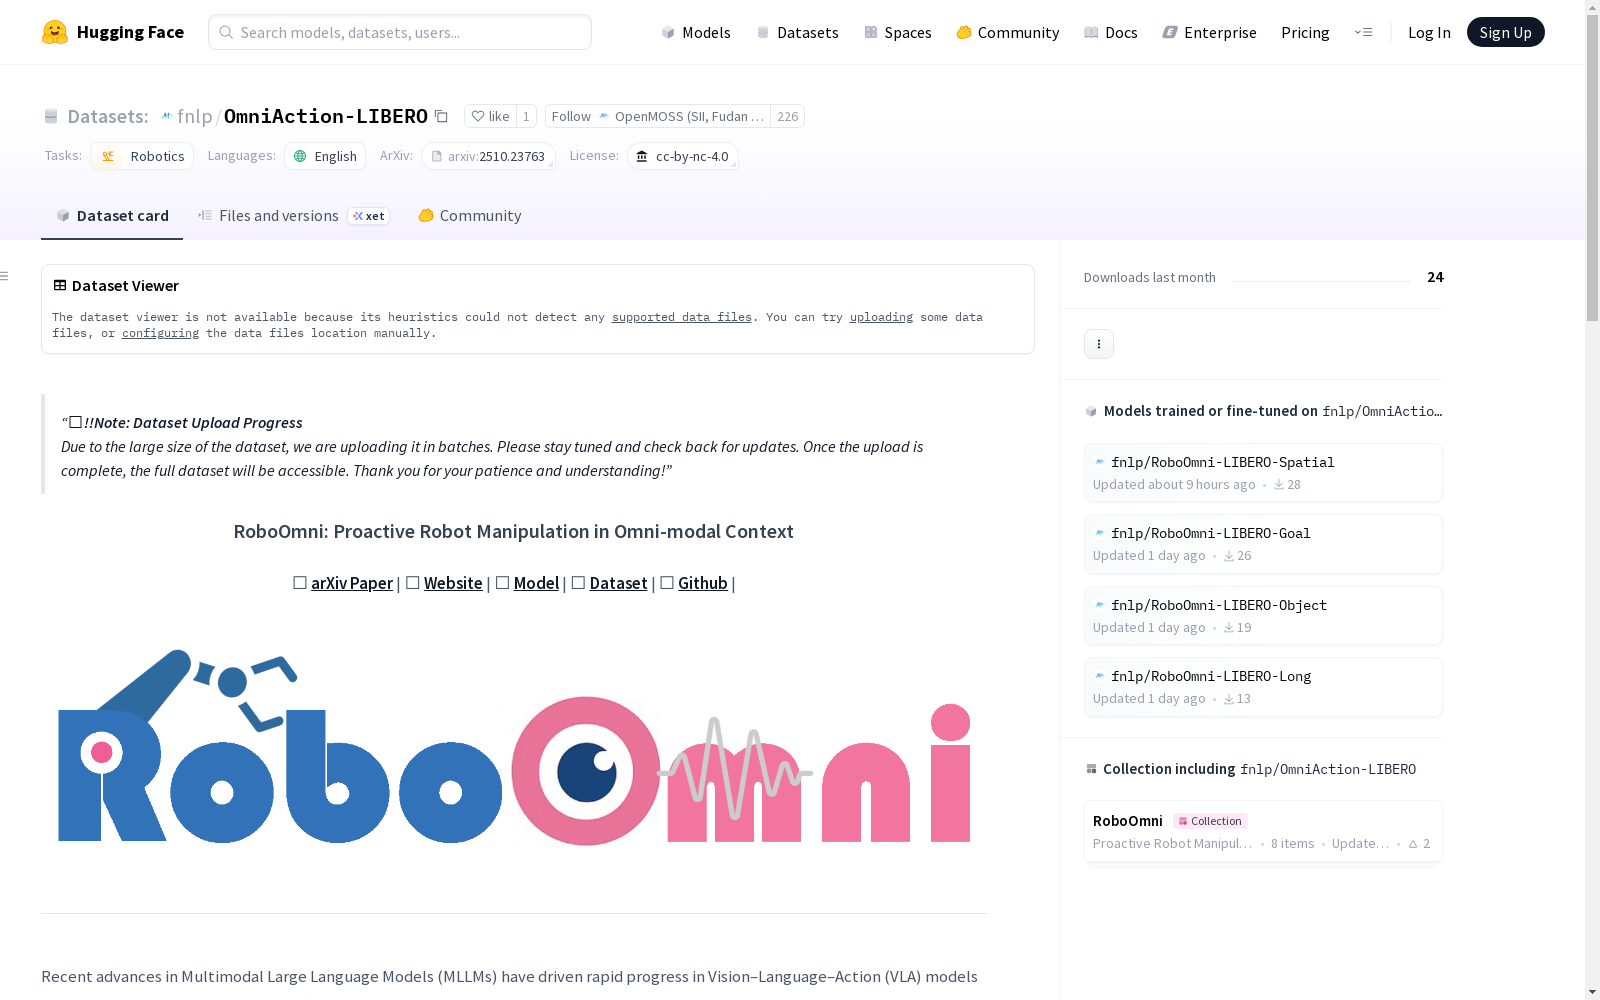Open the Enterprise nav item

point(1210,32)
